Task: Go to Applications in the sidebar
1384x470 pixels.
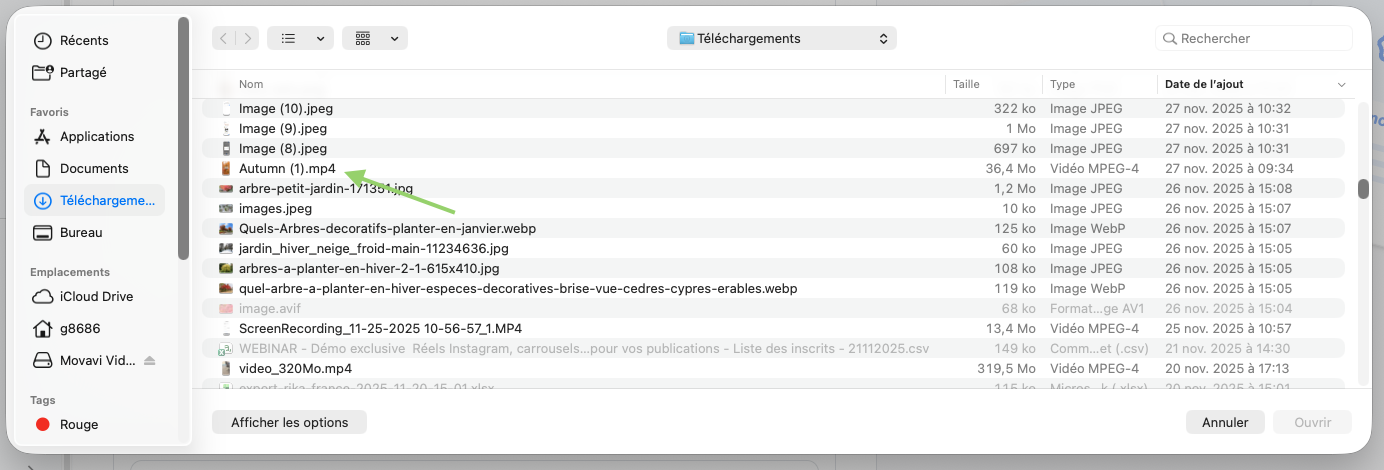Action: tap(96, 137)
